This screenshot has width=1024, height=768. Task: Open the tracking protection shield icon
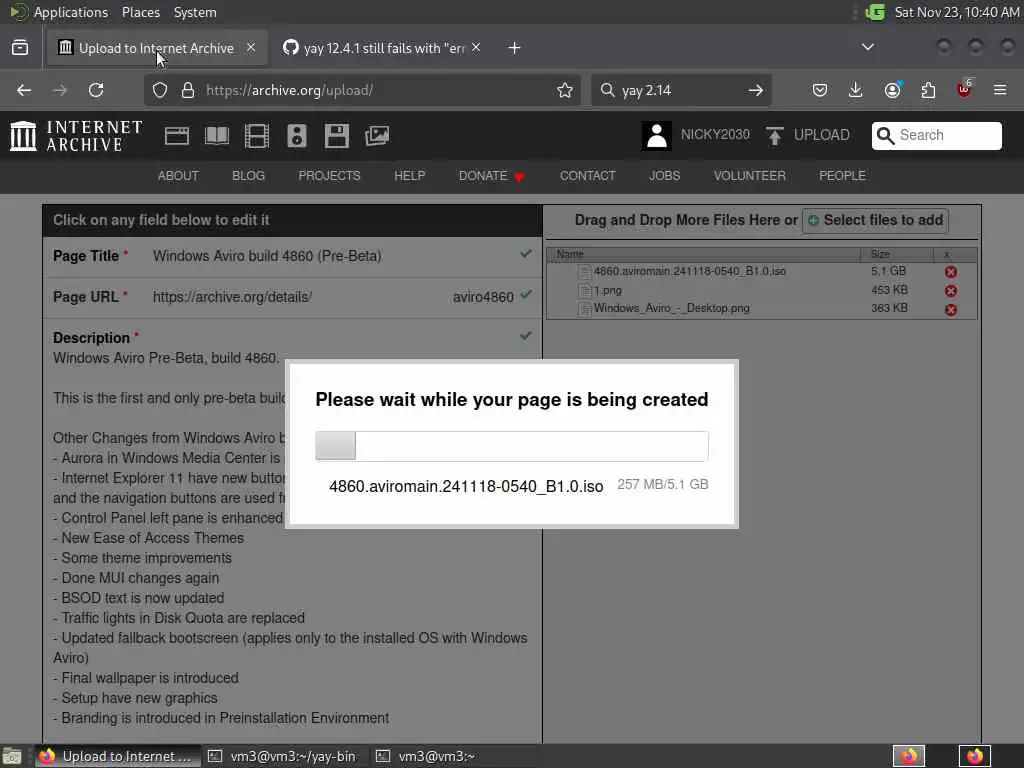[x=160, y=90]
